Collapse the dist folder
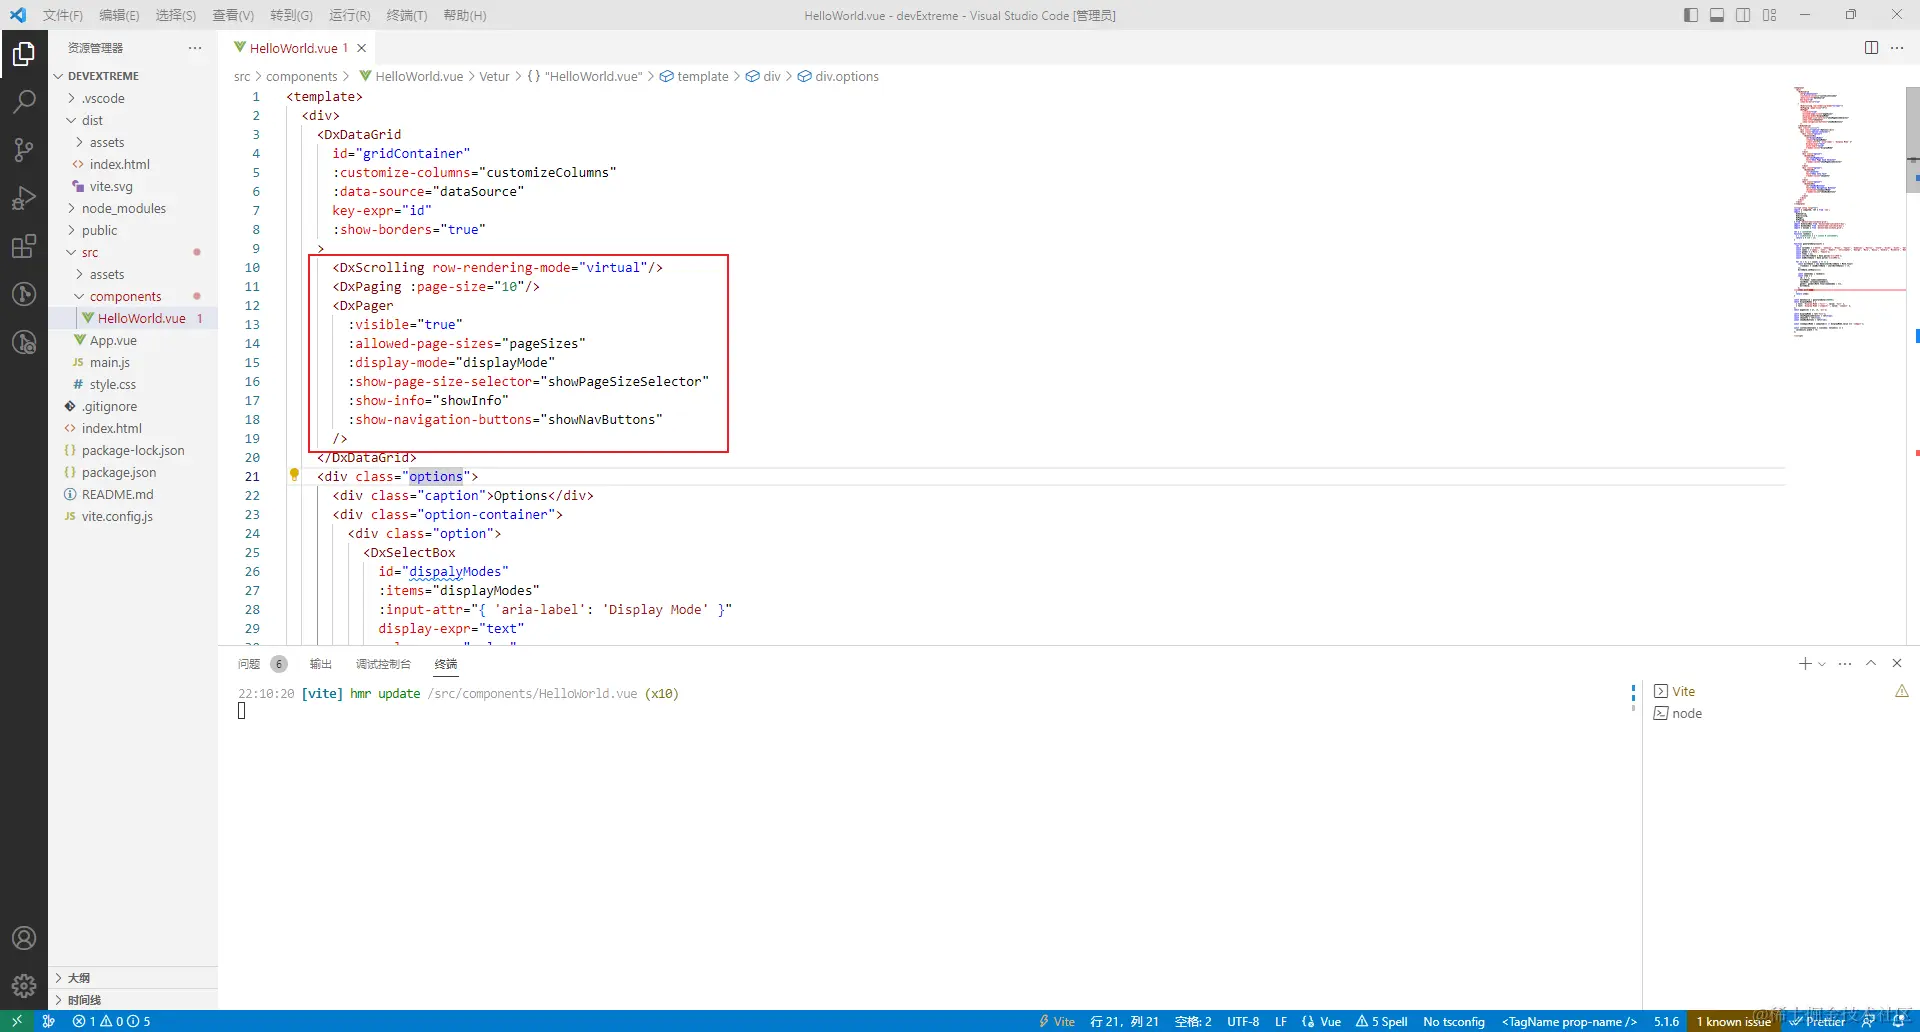Image resolution: width=1920 pixels, height=1032 pixels. 133,120
